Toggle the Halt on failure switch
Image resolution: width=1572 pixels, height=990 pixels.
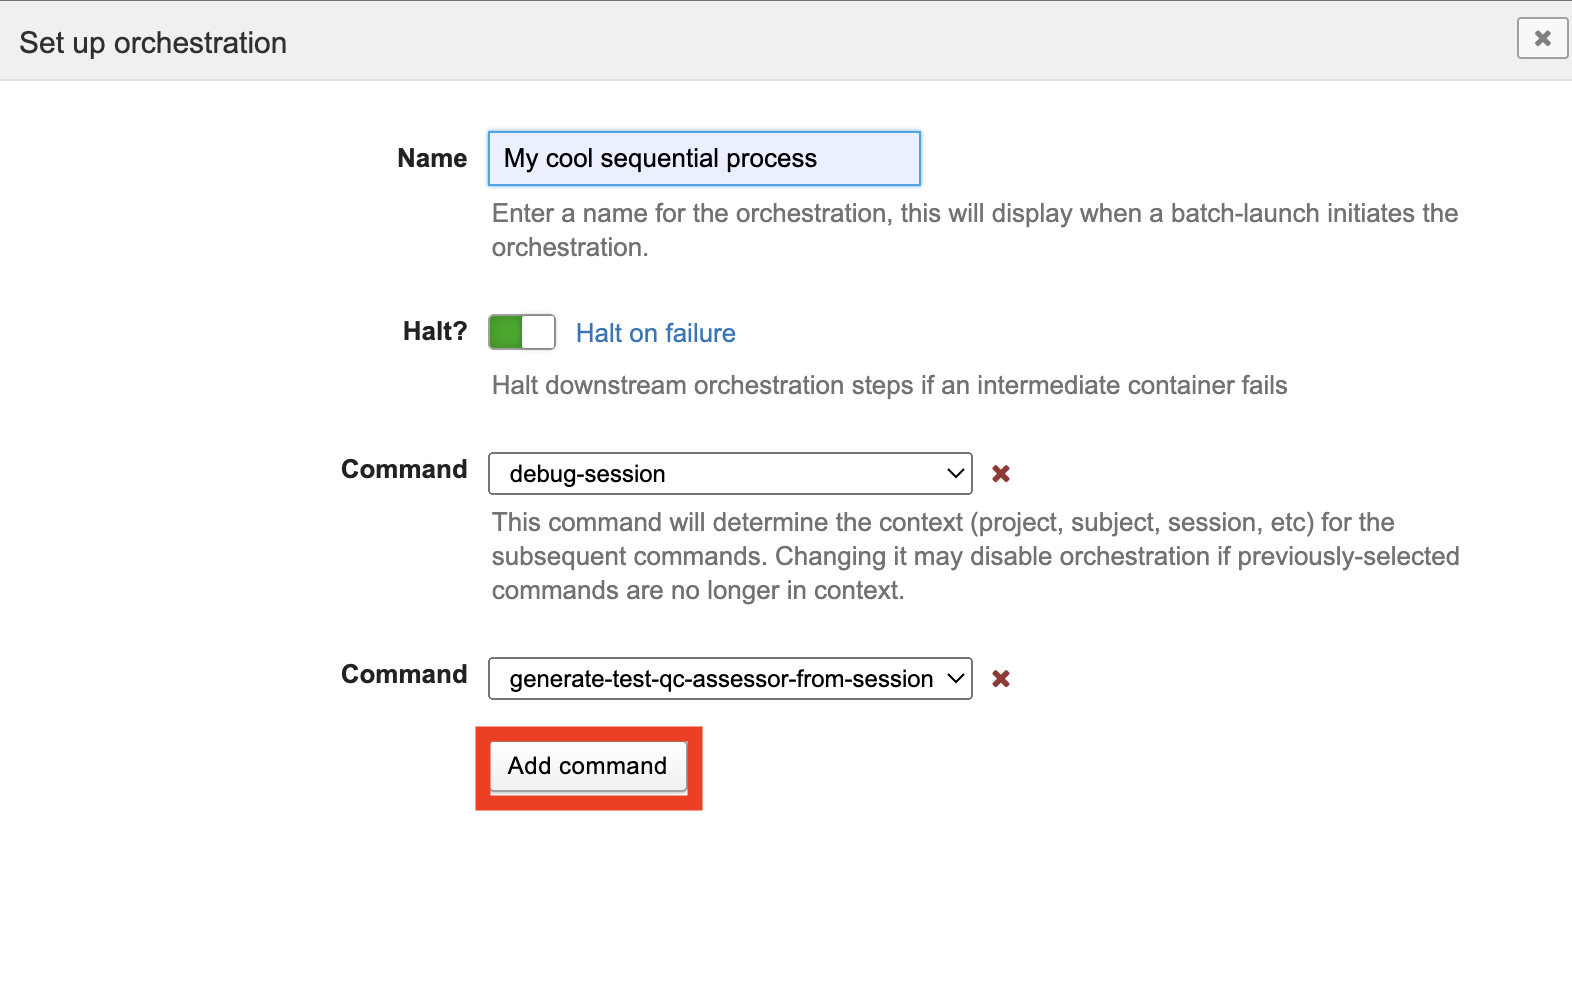tap(521, 332)
